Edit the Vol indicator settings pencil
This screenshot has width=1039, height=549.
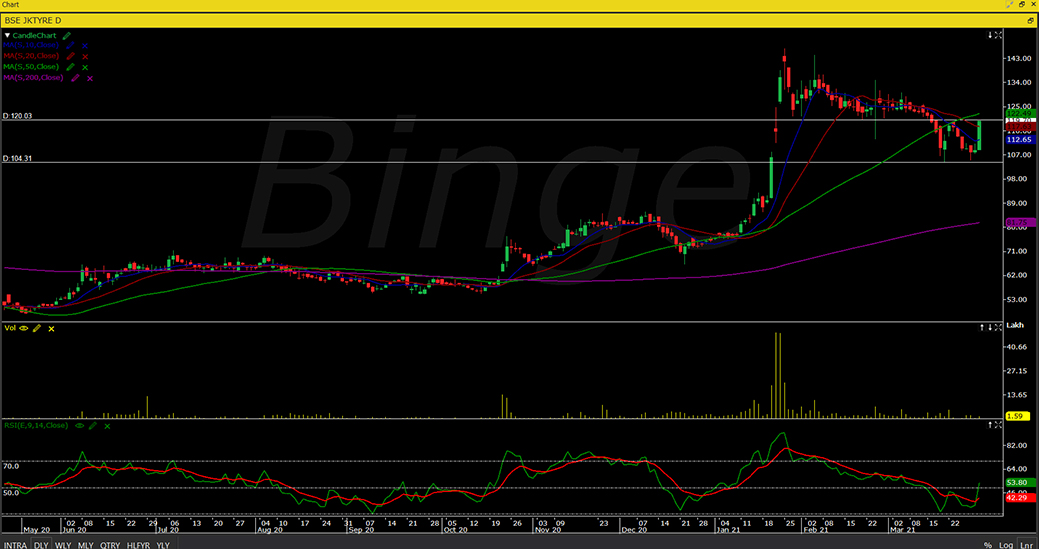click(x=37, y=328)
